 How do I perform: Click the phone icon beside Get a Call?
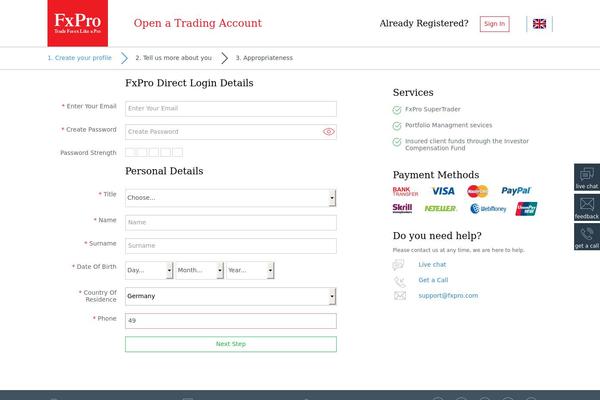pyautogui.click(x=399, y=282)
